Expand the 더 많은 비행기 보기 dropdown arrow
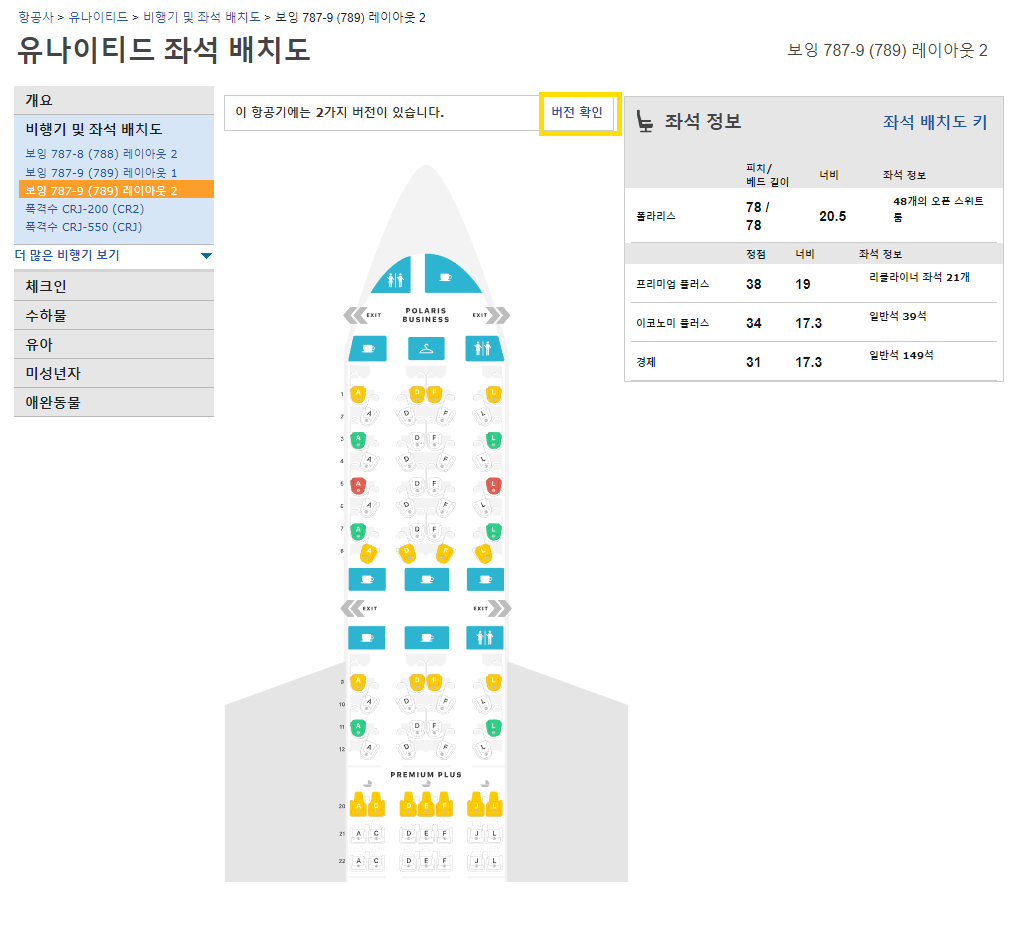This screenshot has height=926, width=1022. tap(207, 255)
